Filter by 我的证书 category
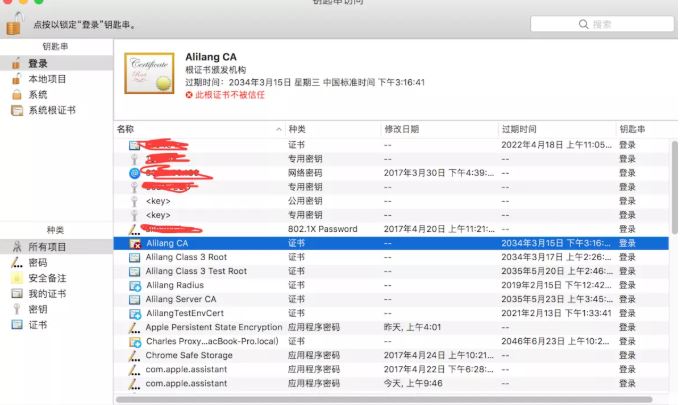This screenshot has width=684, height=405. pyautogui.click(x=57, y=294)
